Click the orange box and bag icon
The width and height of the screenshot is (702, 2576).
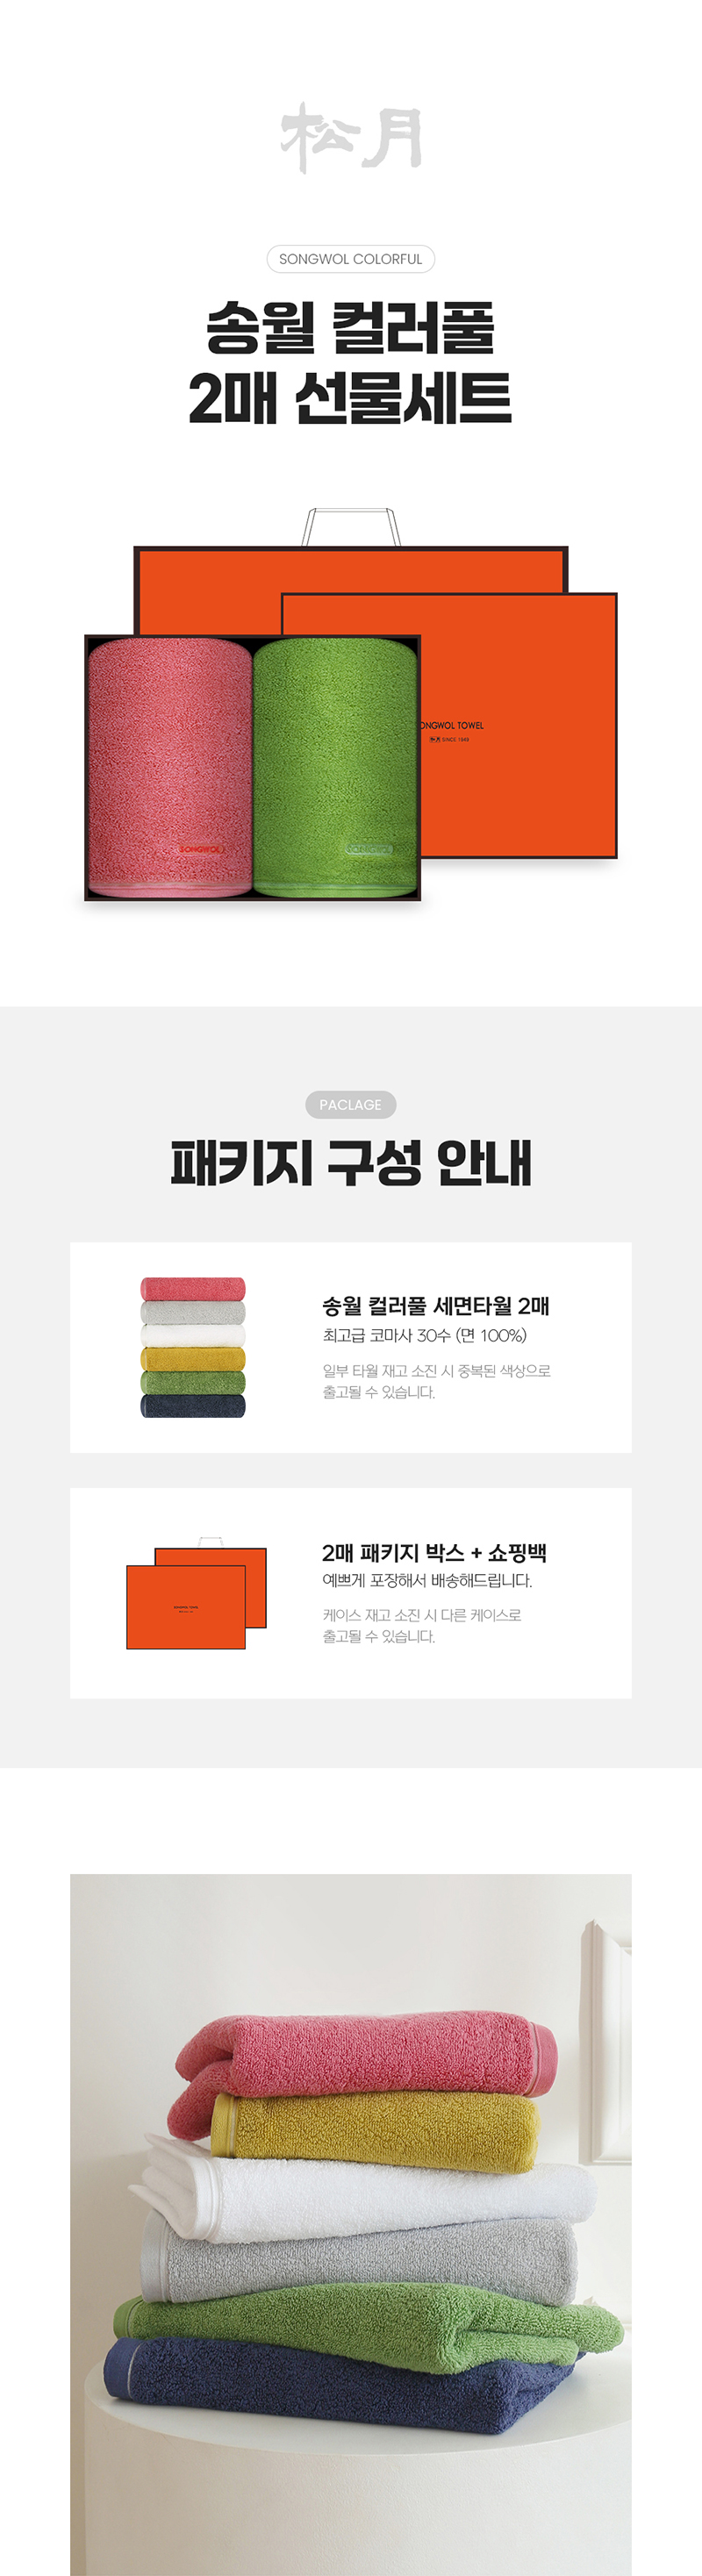(x=196, y=1592)
